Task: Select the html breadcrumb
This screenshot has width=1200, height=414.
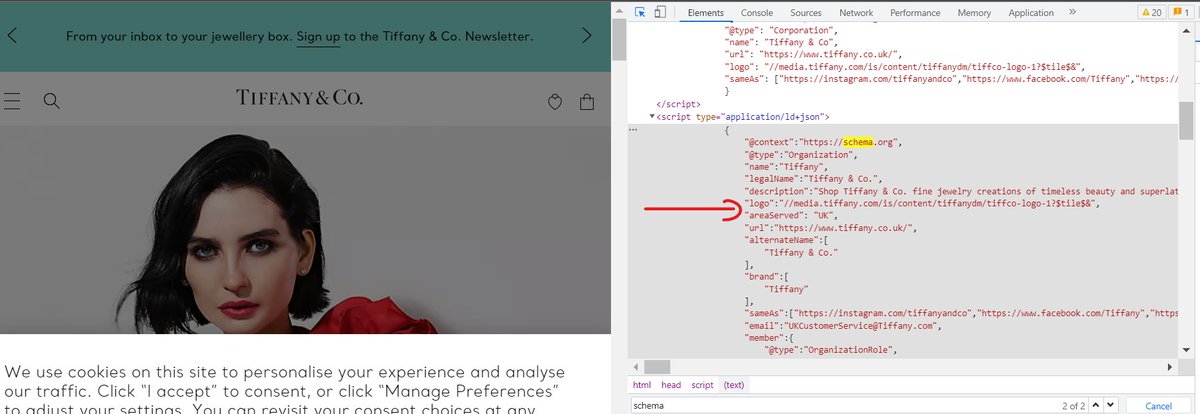Action: (642, 384)
